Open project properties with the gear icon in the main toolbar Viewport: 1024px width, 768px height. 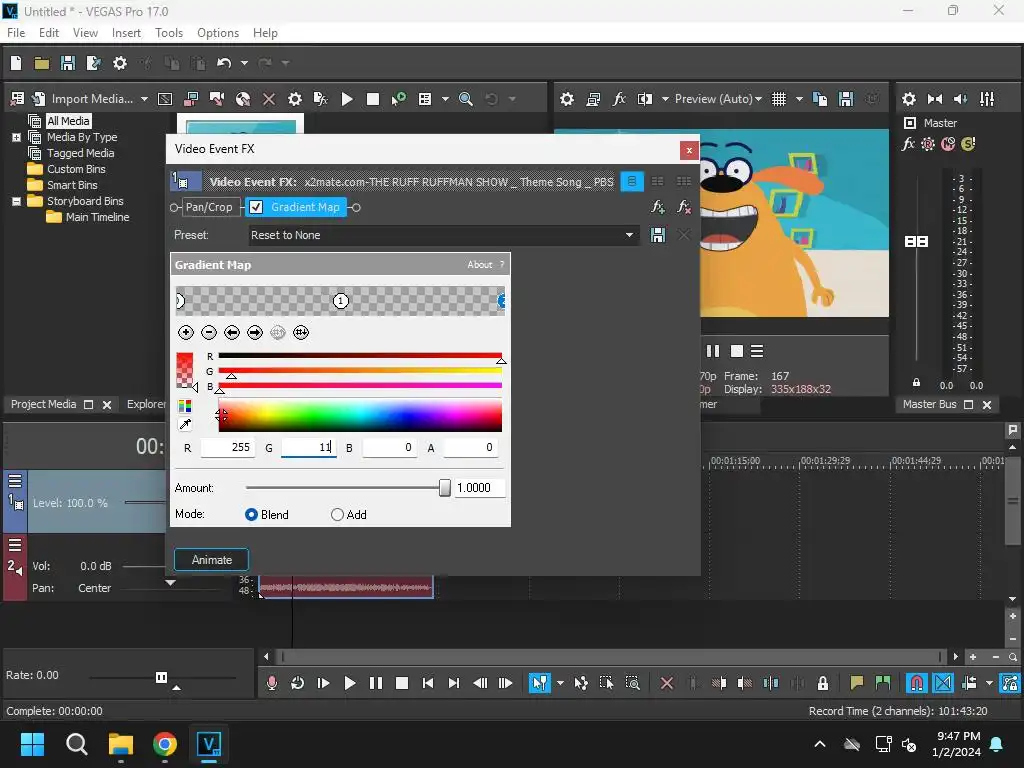coord(120,63)
